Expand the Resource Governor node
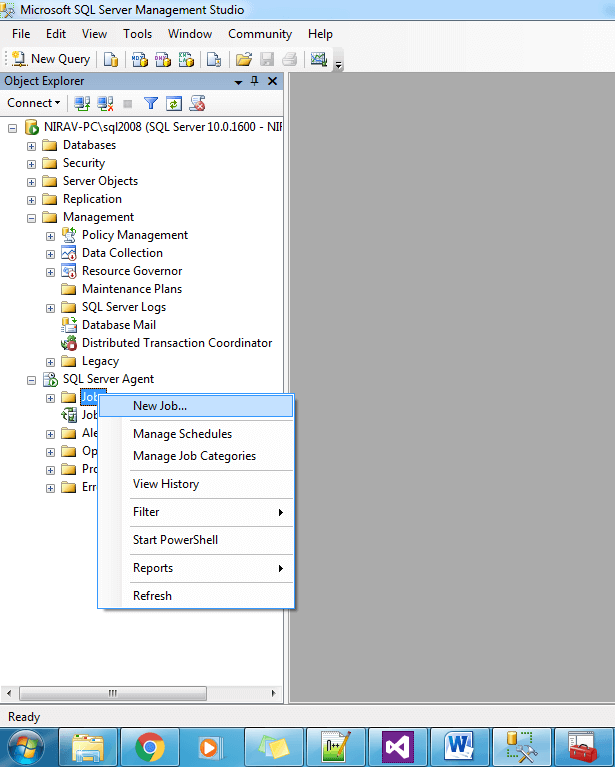Image resolution: width=615 pixels, height=768 pixels. point(50,272)
